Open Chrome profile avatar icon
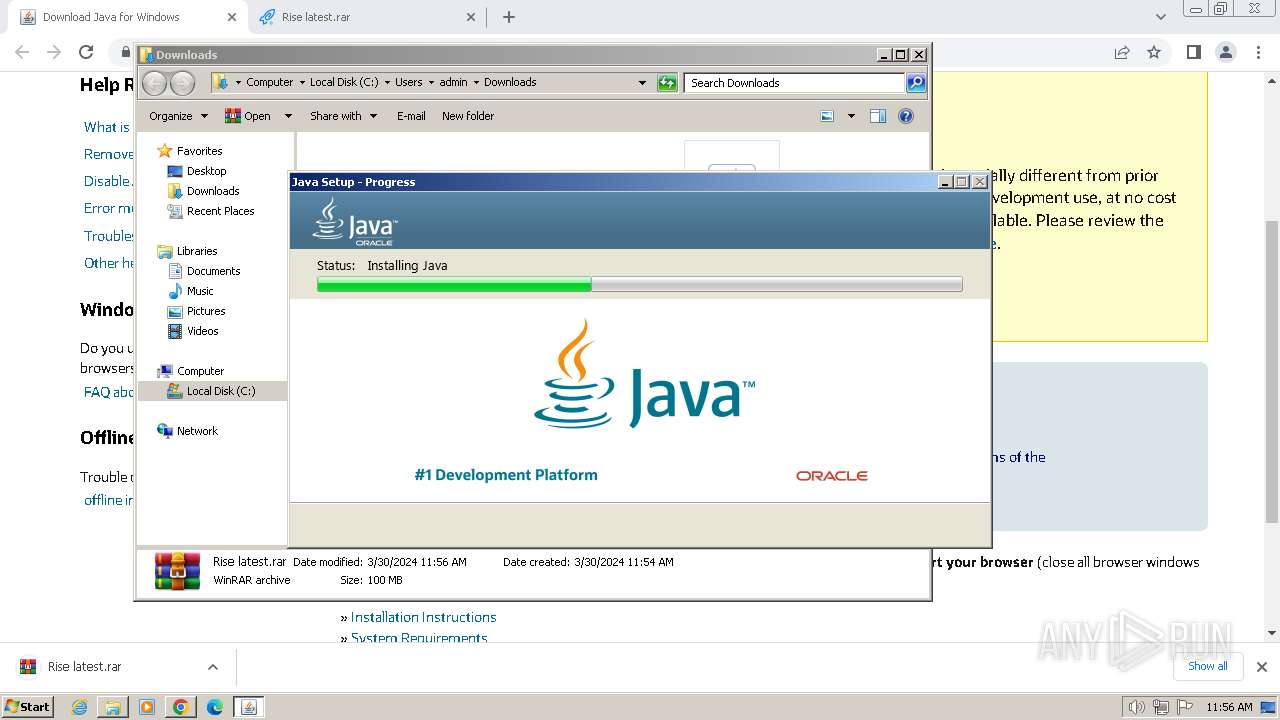This screenshot has height=720, width=1280. click(x=1225, y=52)
